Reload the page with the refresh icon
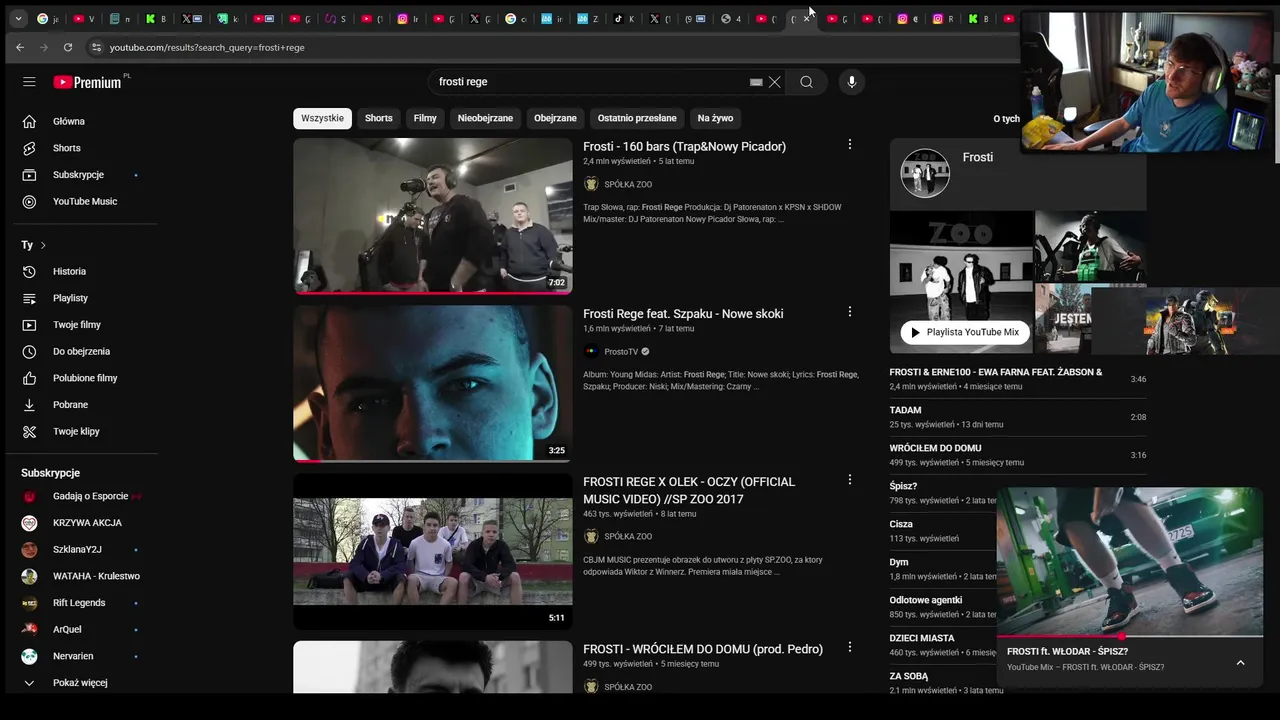 [x=68, y=47]
